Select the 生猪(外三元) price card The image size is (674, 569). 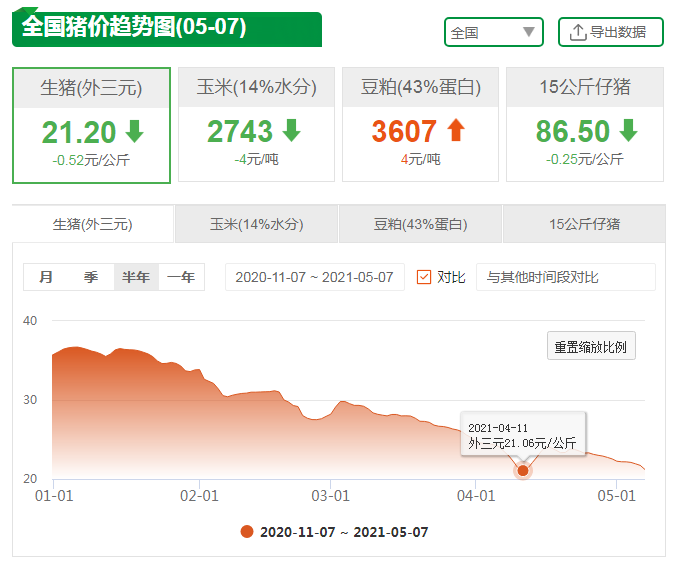[92, 125]
